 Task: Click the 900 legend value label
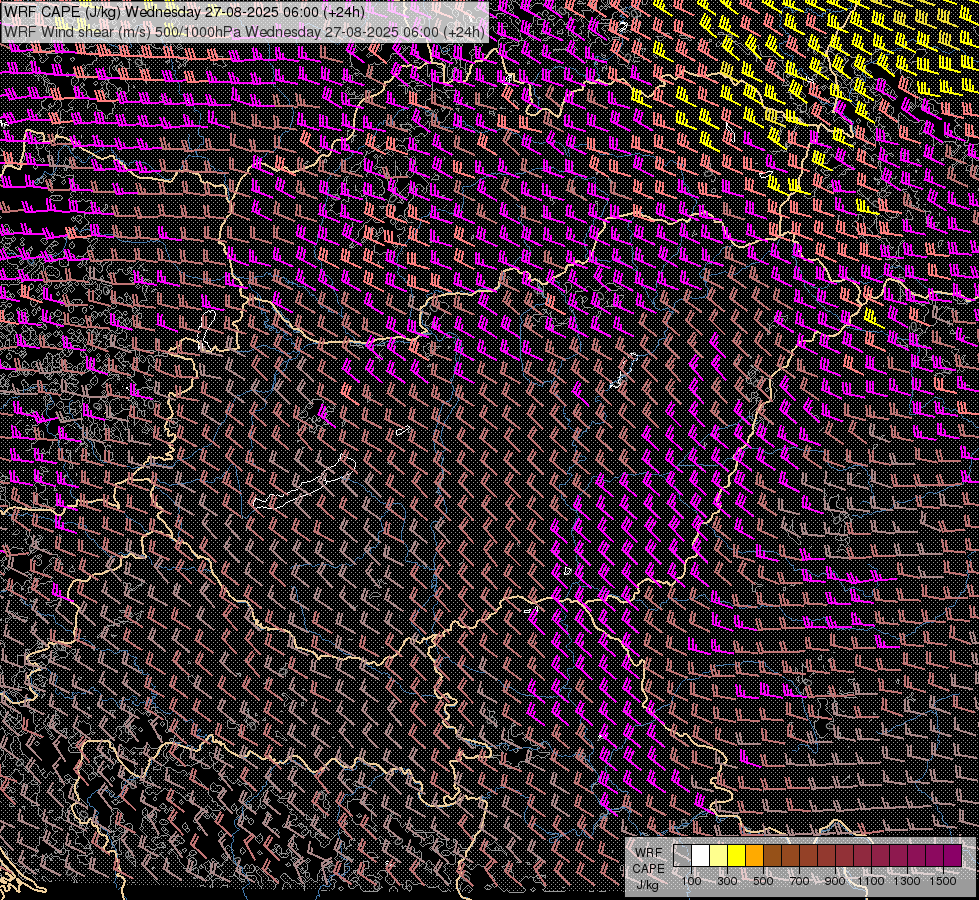coord(835,881)
